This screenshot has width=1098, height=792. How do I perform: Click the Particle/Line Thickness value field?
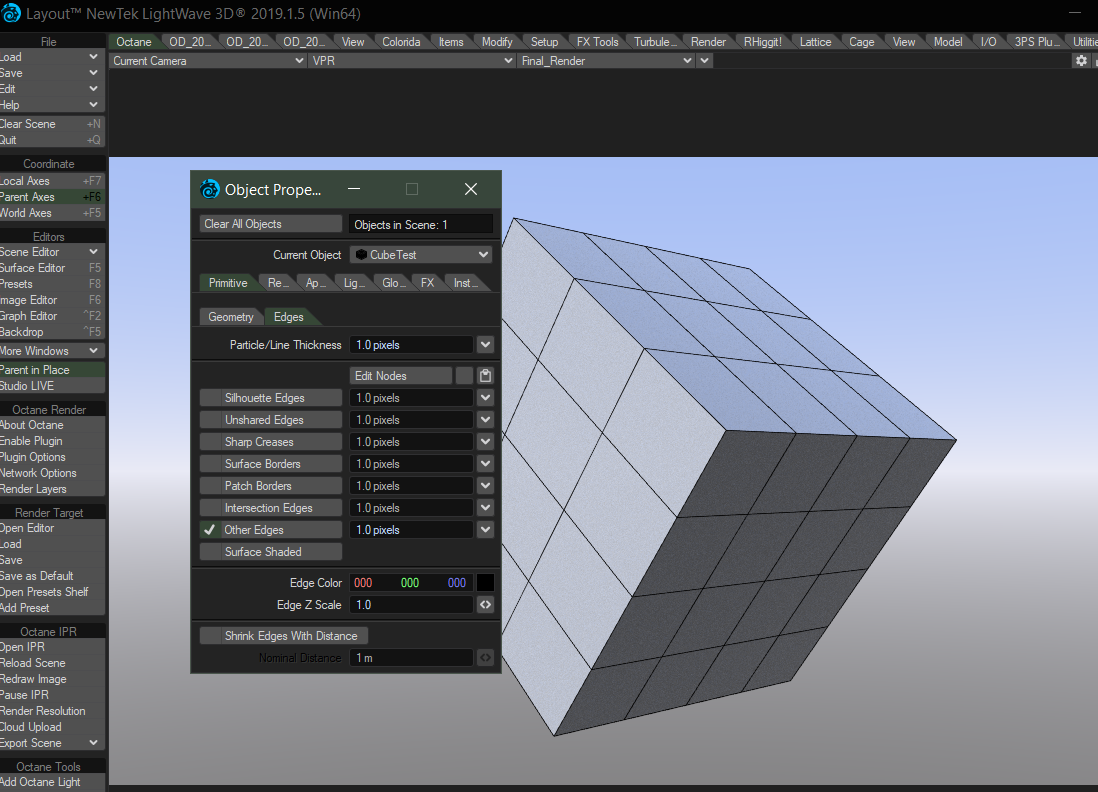(412, 345)
